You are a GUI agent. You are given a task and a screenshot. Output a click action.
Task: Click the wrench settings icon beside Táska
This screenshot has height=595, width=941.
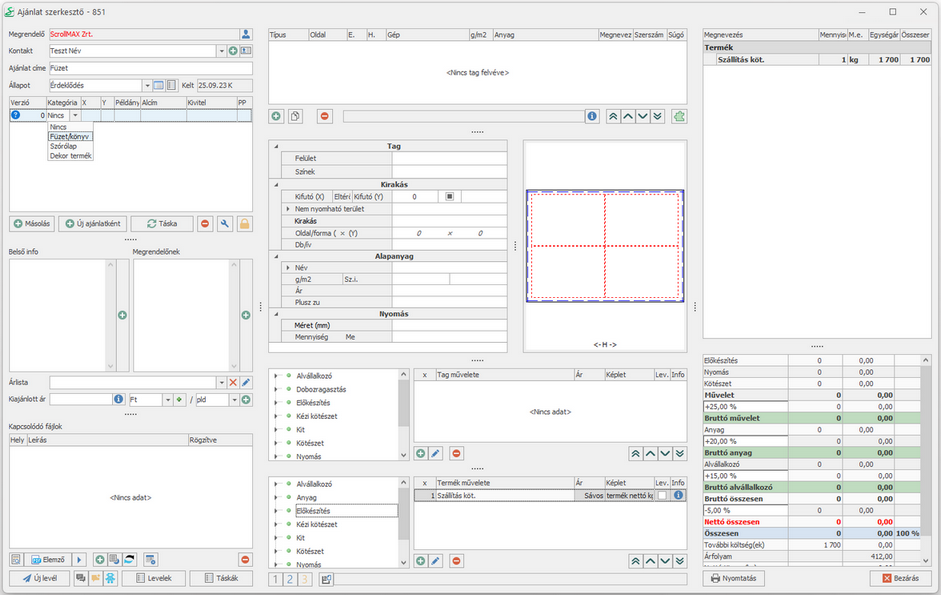pyautogui.click(x=225, y=224)
